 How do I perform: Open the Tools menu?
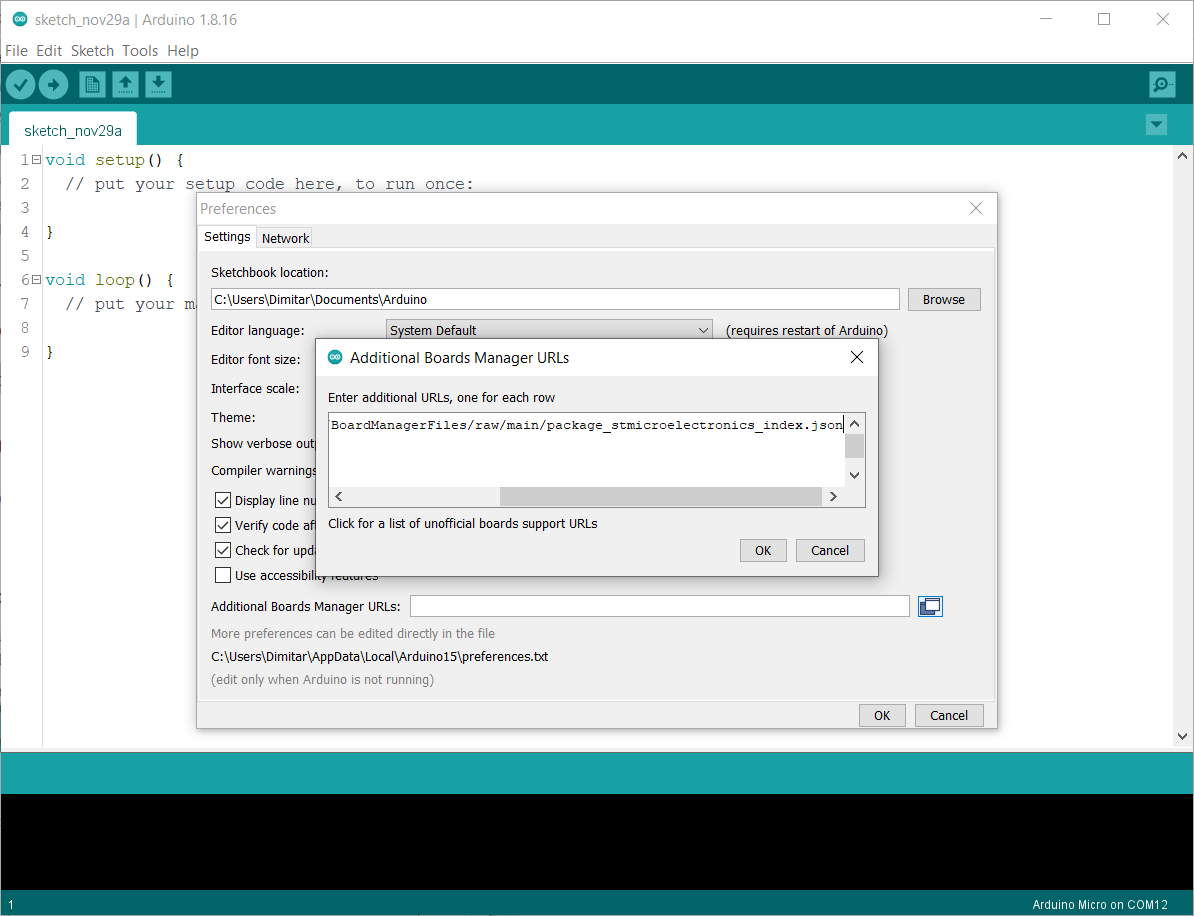(x=140, y=51)
